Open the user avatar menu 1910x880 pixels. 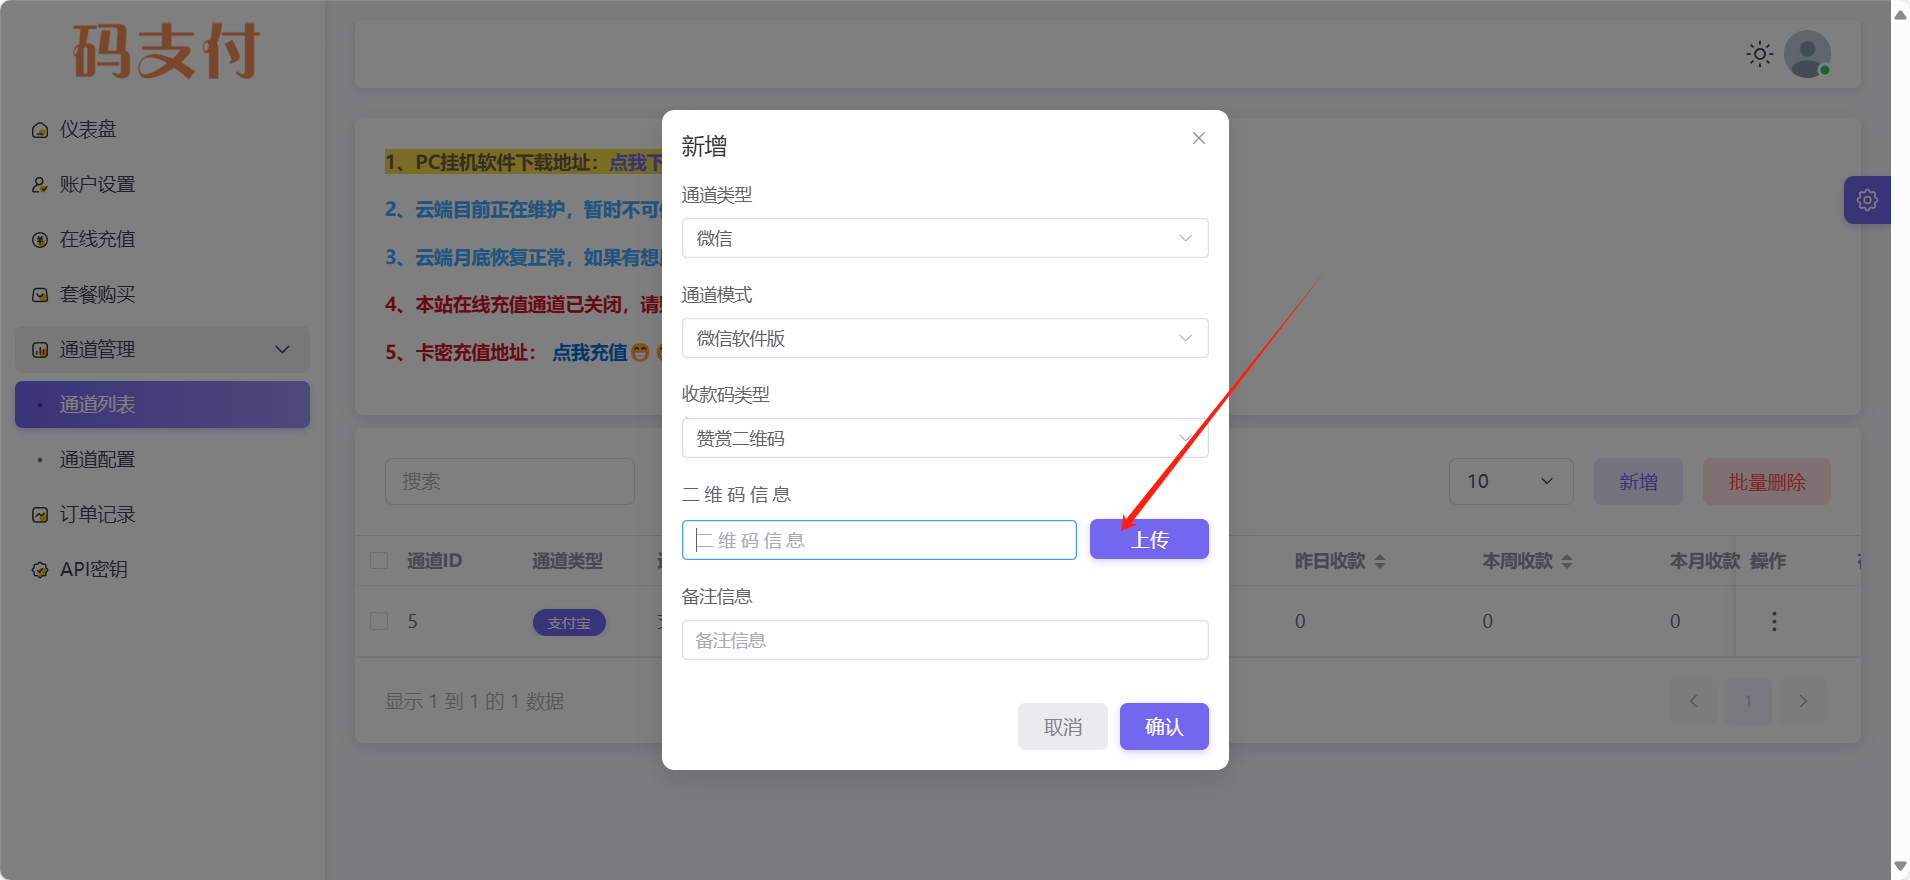click(1808, 54)
